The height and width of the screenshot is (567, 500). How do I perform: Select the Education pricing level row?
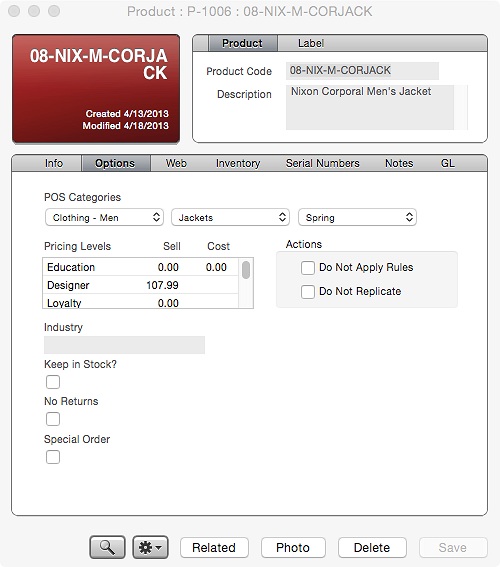click(x=141, y=267)
